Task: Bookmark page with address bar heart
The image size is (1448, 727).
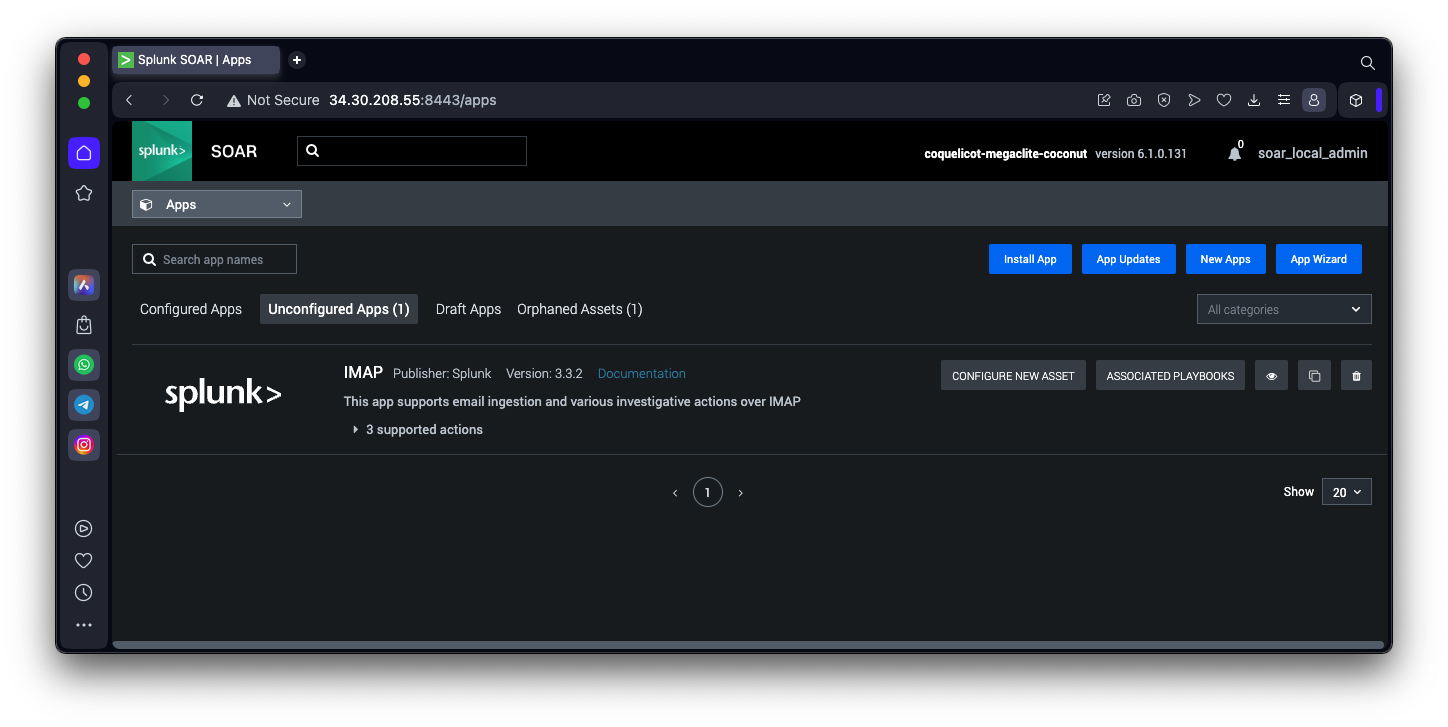Action: pyautogui.click(x=1224, y=100)
